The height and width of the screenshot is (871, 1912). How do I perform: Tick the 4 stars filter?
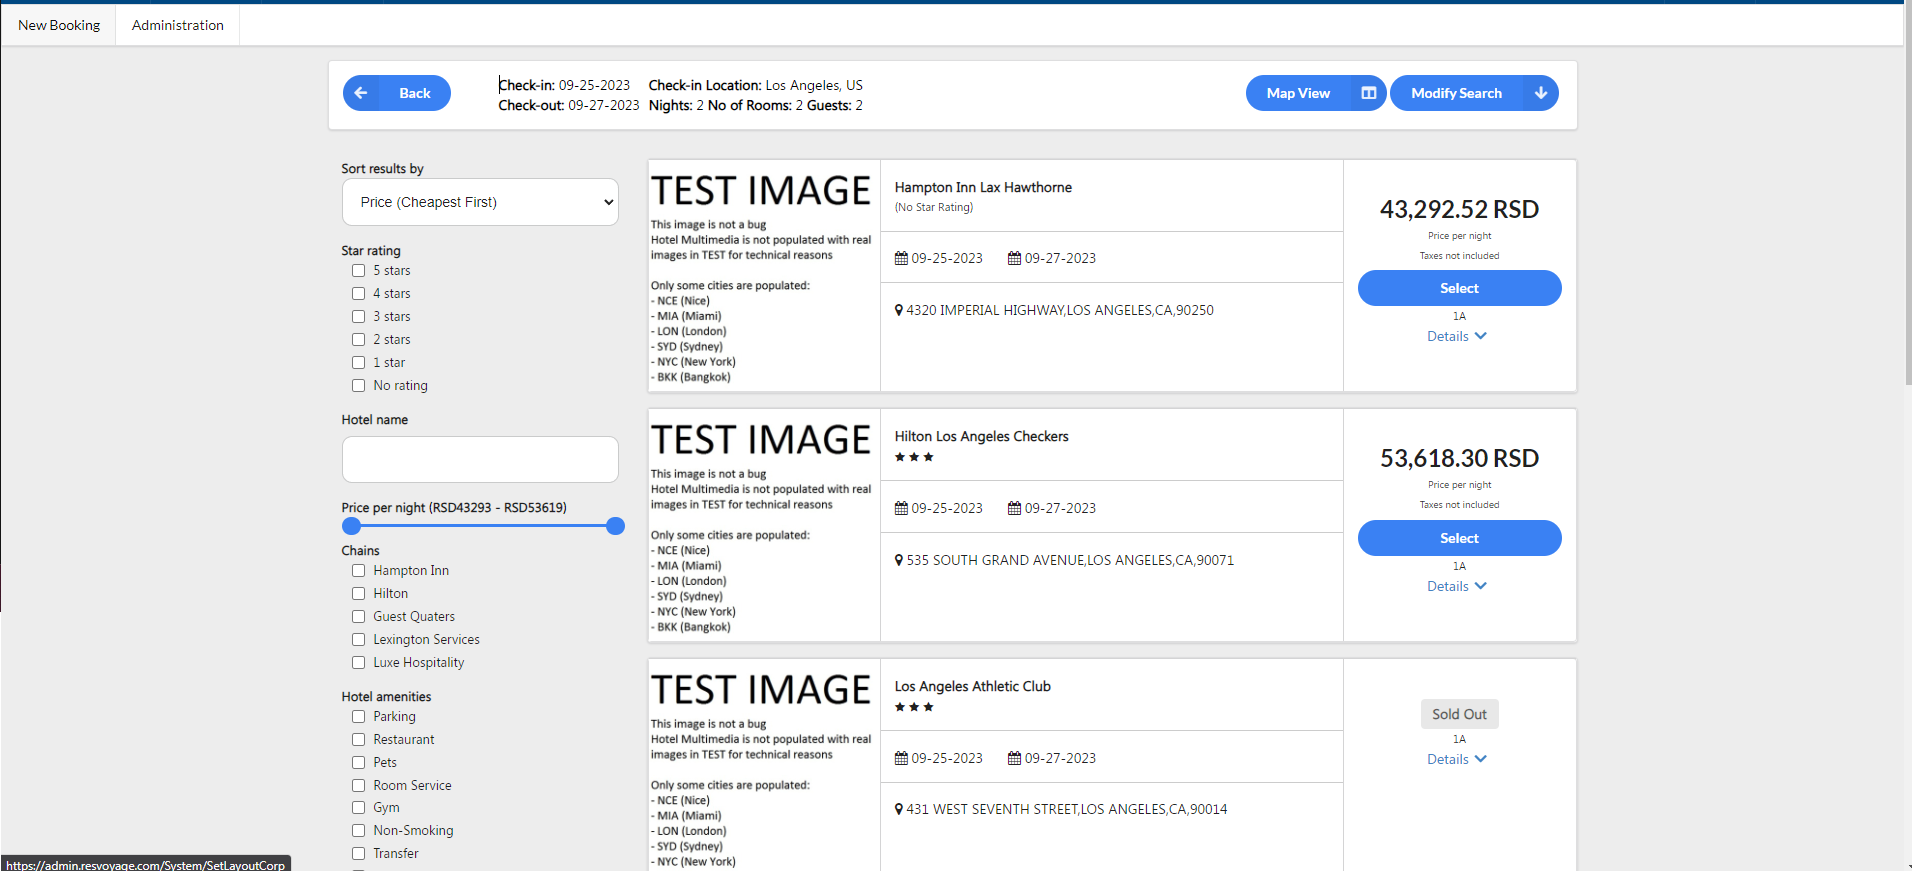pyautogui.click(x=358, y=294)
